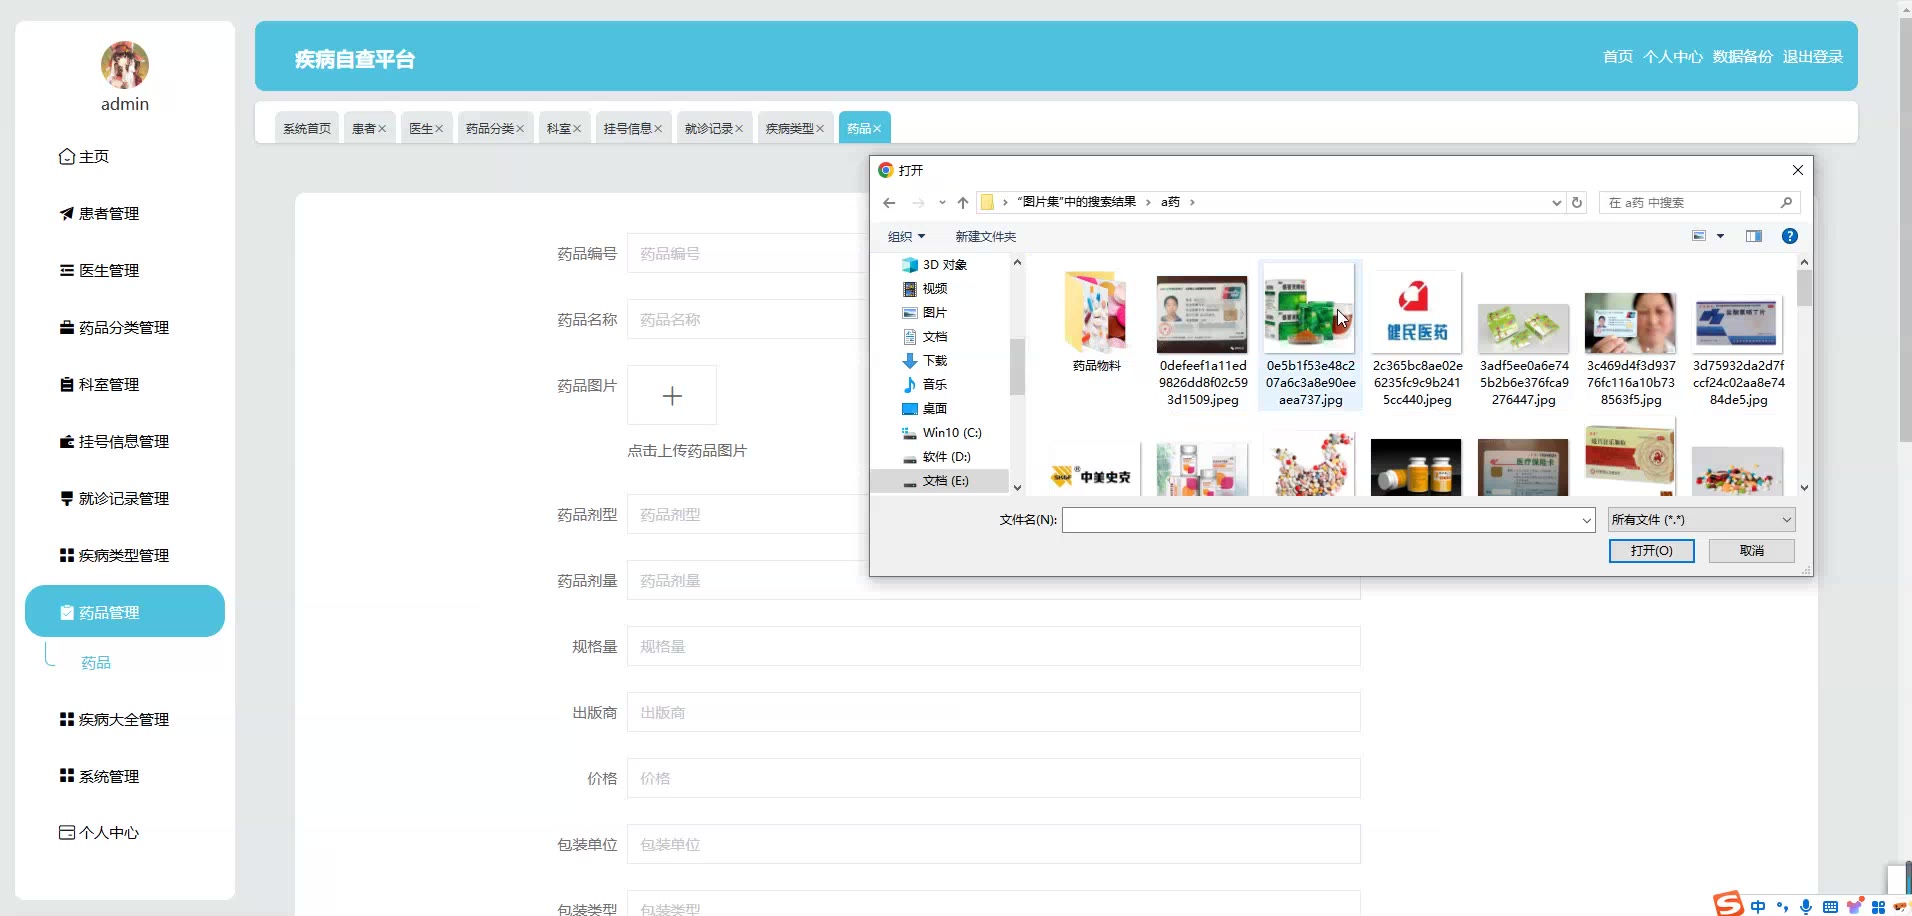This screenshot has height=916, width=1912.
Task: Open 患者管理 in the sidebar
Action: coord(99,213)
